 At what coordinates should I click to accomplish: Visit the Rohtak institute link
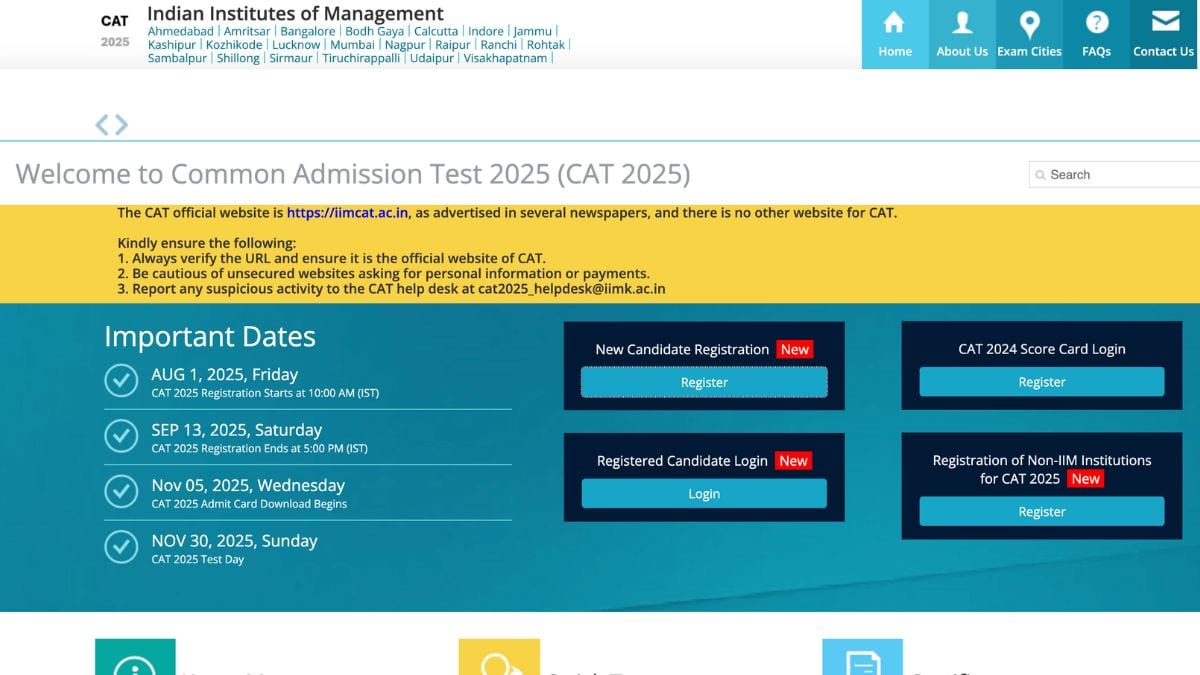click(x=546, y=45)
